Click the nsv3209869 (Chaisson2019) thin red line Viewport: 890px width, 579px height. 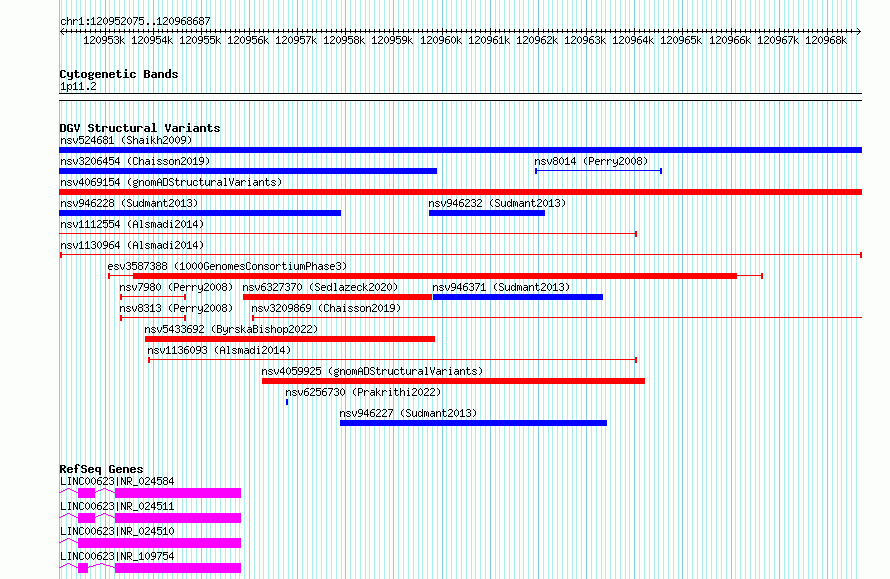[x=557, y=318]
